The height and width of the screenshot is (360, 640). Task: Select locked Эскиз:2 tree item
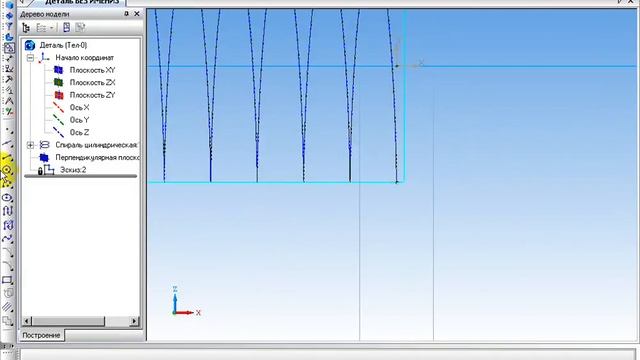pyautogui.click(x=73, y=170)
